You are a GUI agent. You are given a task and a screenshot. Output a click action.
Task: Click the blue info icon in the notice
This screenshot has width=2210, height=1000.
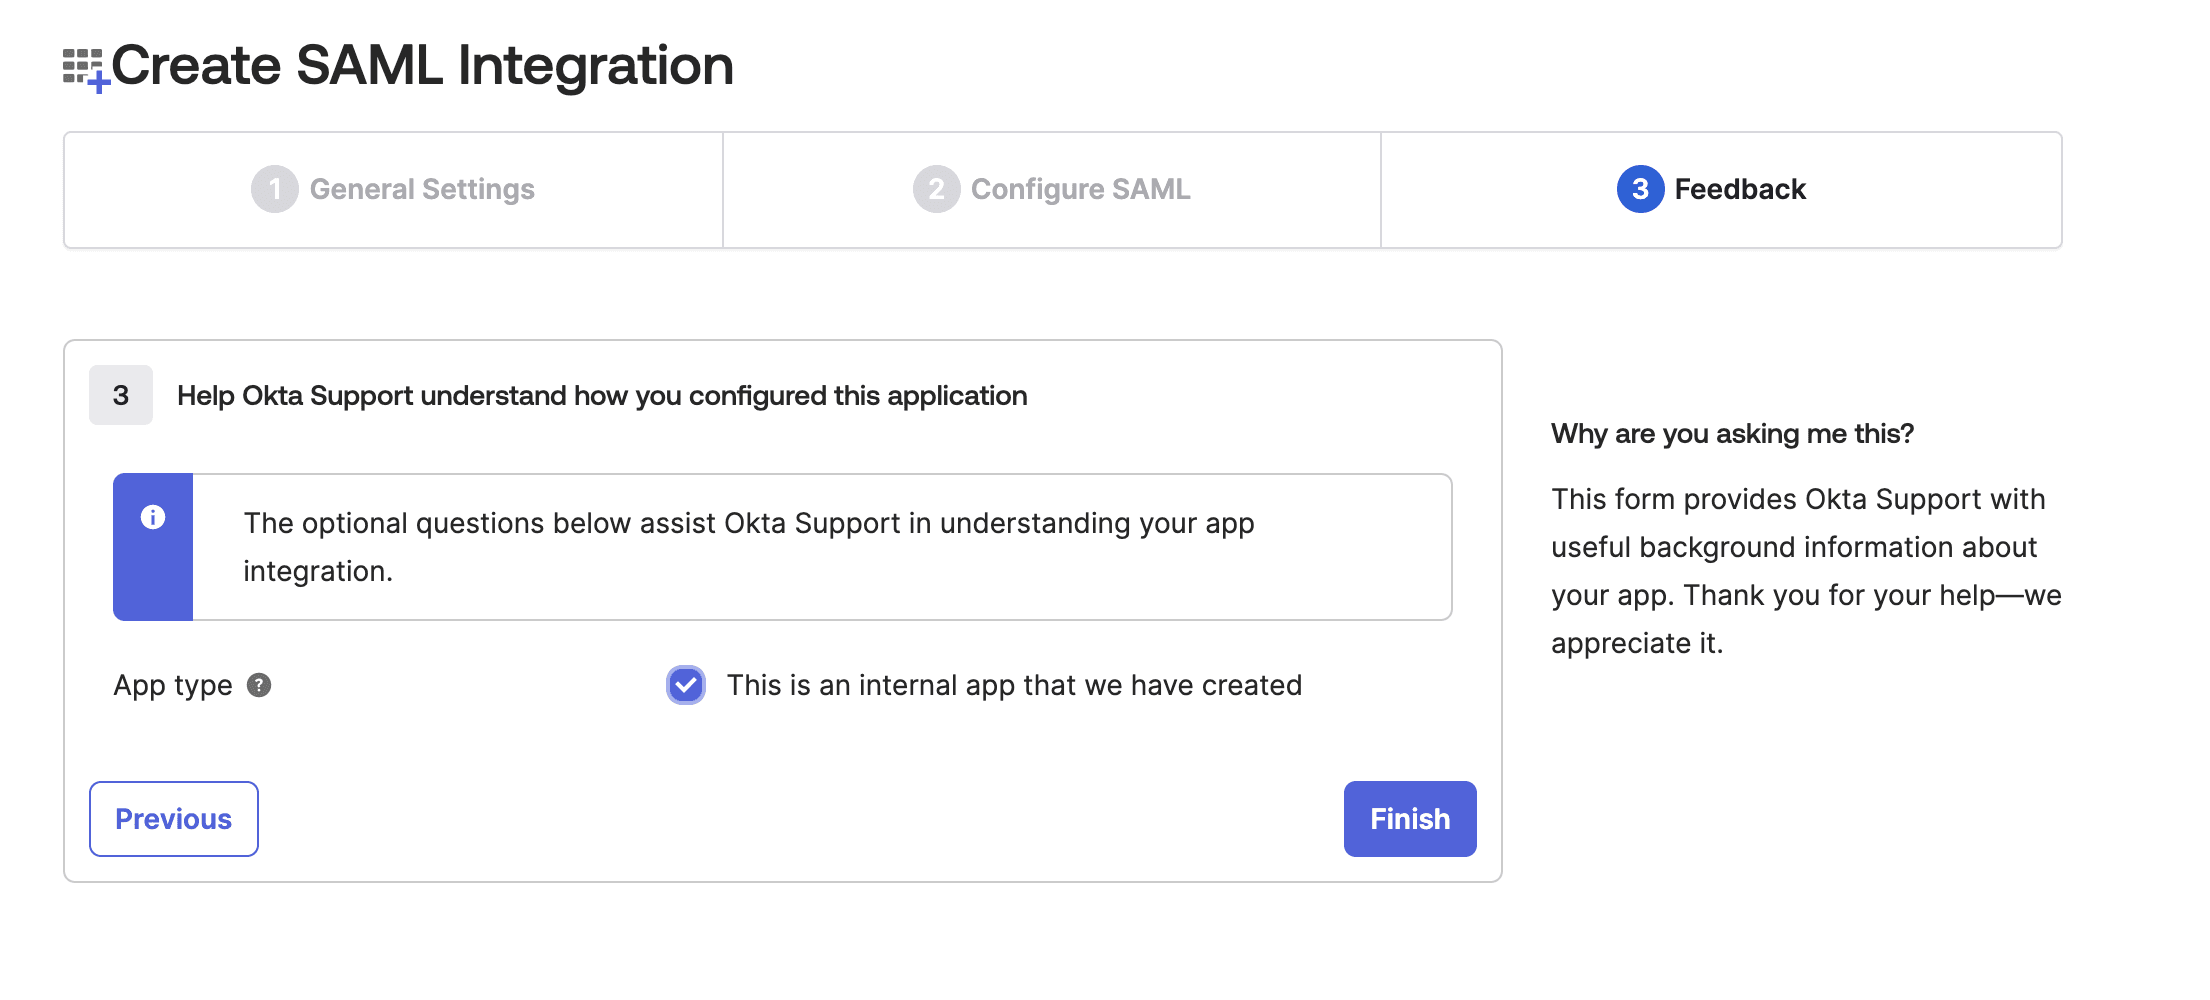153,517
